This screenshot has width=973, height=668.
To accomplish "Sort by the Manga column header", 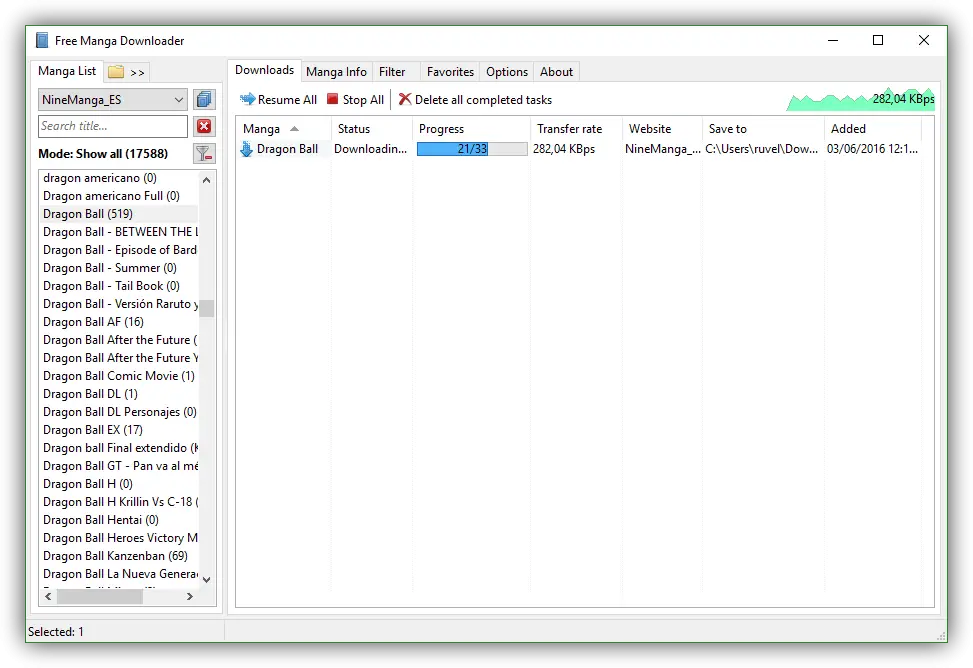I will [x=283, y=129].
